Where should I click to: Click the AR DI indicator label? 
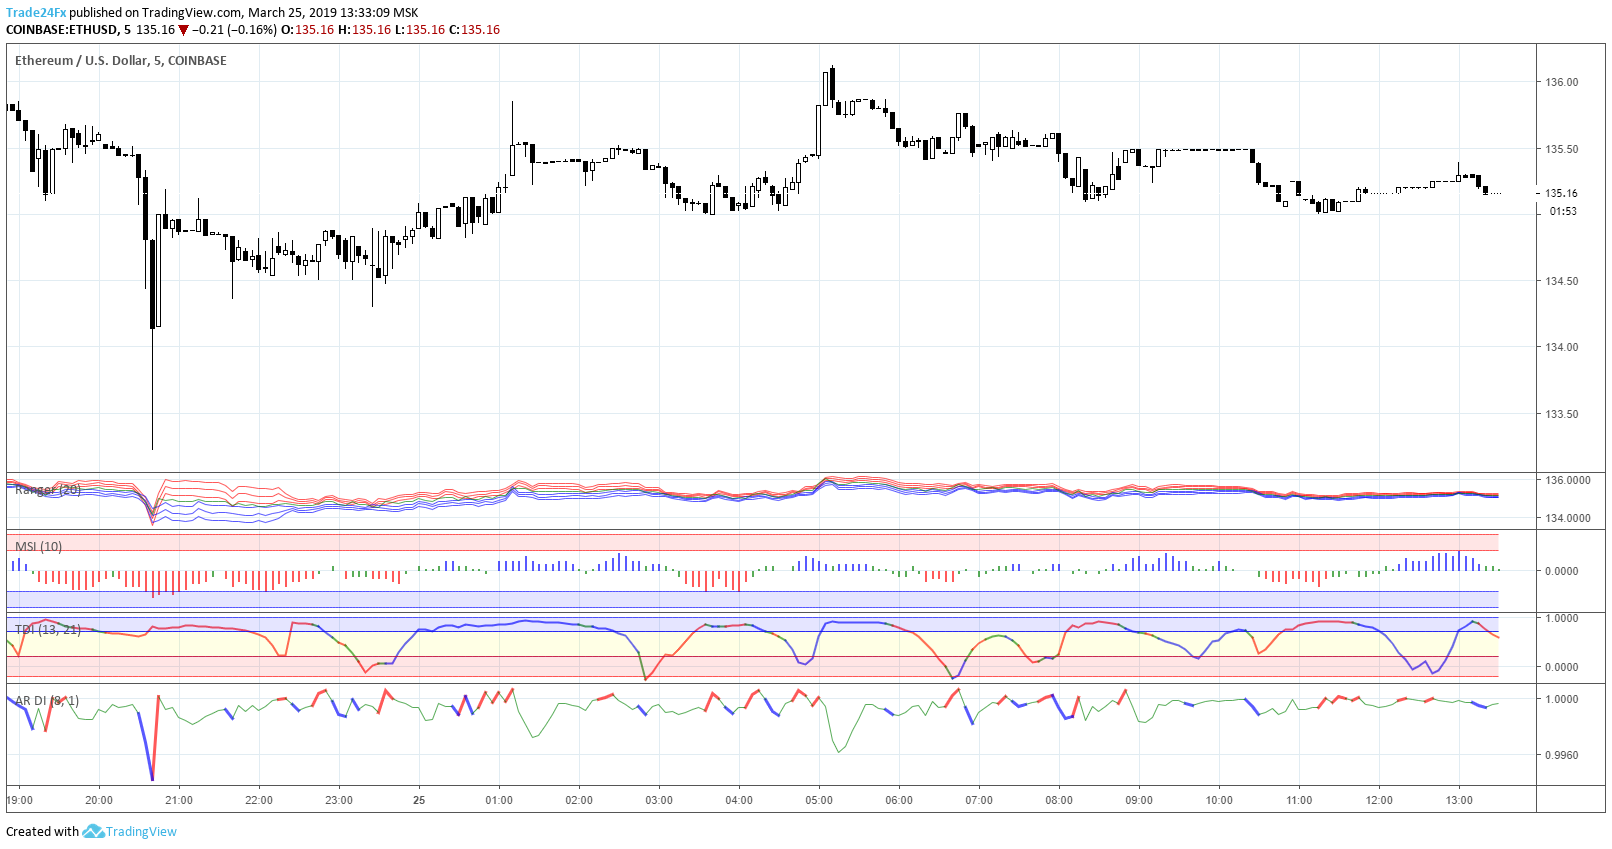pos(46,701)
